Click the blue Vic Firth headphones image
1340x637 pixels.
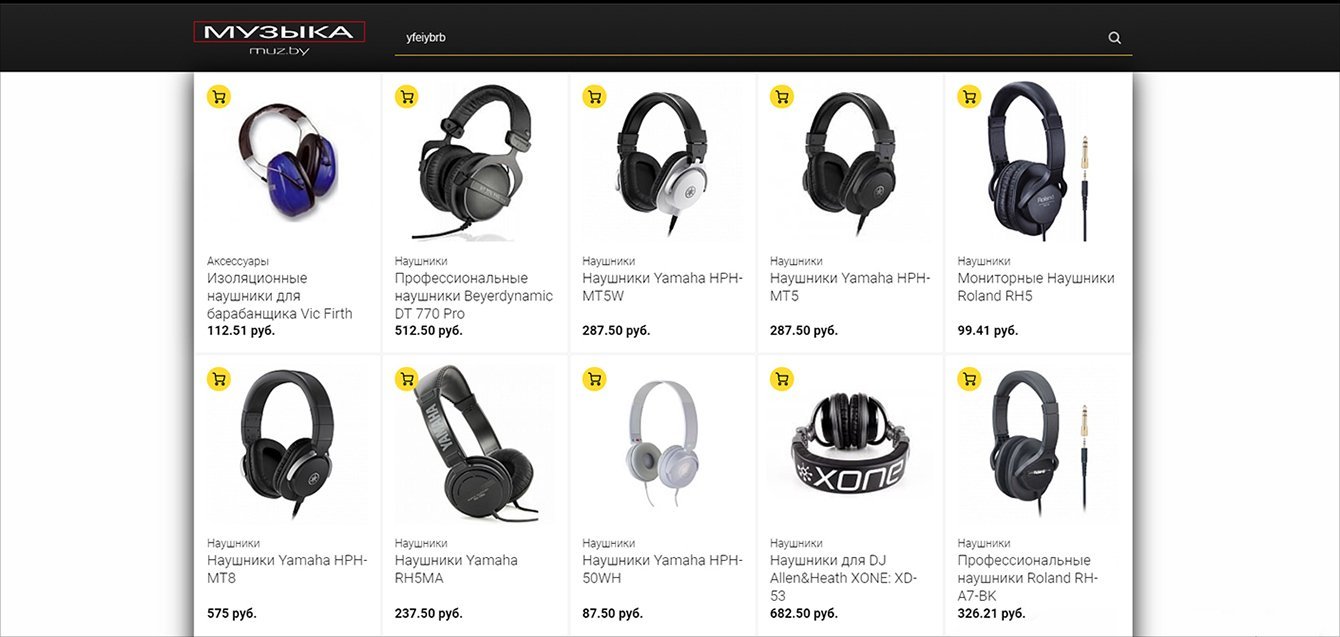tap(287, 165)
